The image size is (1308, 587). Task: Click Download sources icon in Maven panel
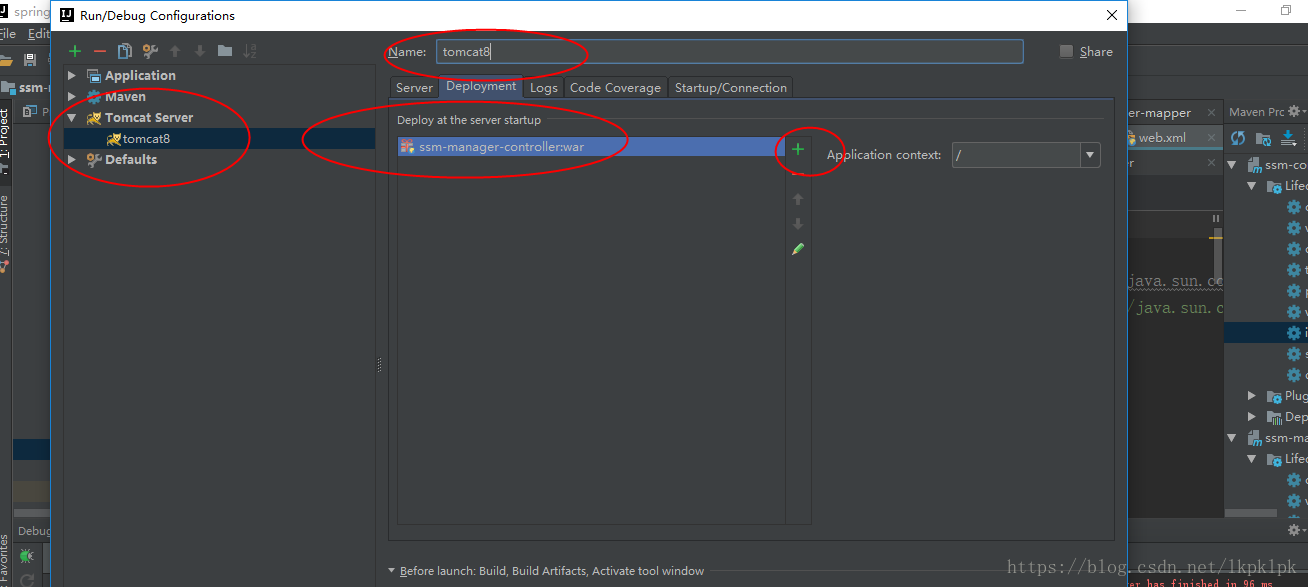click(x=1289, y=138)
